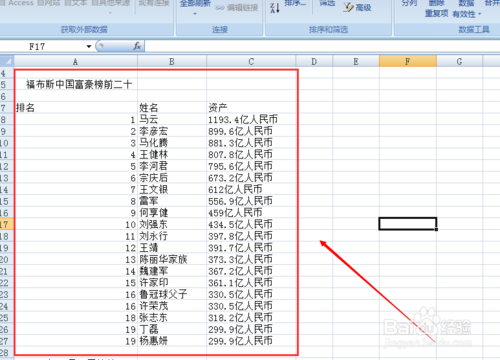Expand the Refresh All (全部刷新) dropdown arrow

195,14
